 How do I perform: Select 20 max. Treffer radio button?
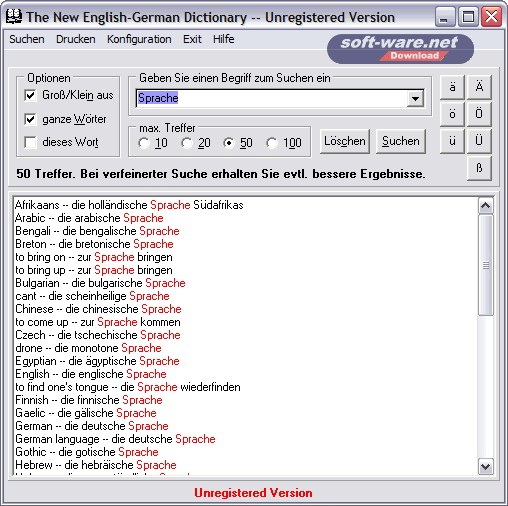(187, 143)
